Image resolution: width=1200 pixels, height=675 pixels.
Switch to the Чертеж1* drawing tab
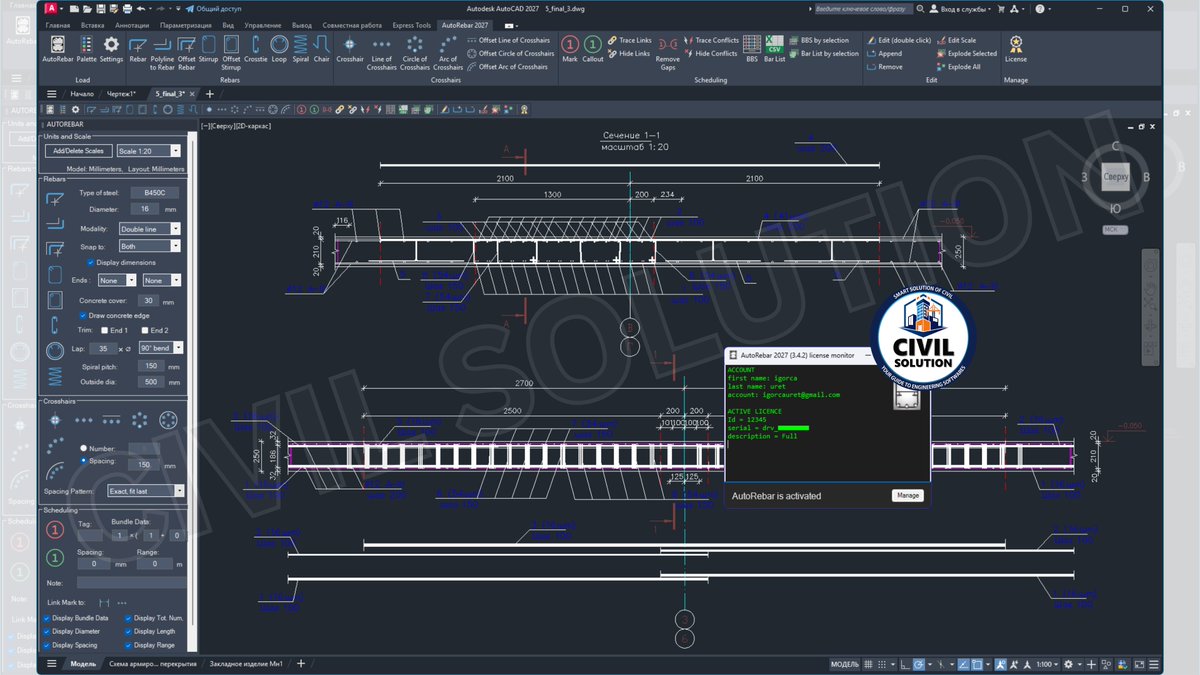coord(121,93)
